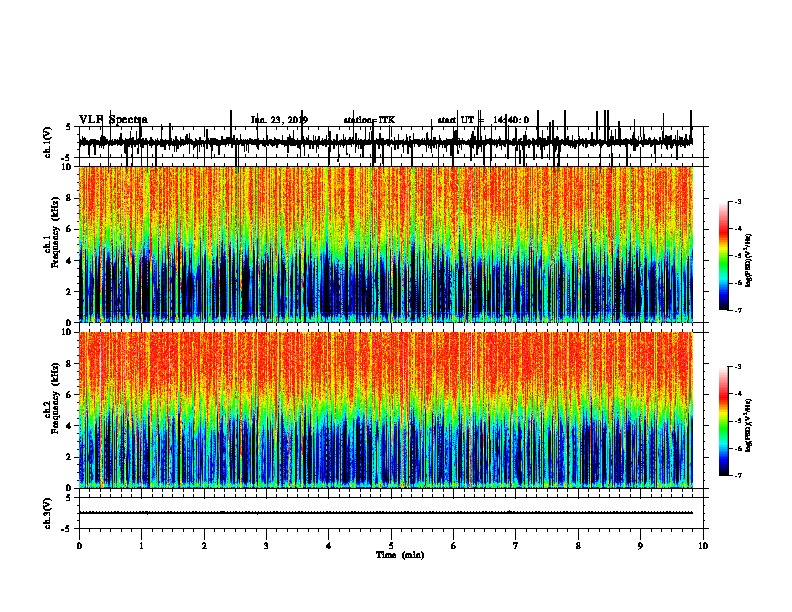
Task: Click the "10" kHz tick of ch.2 spectrogram
Action: click(x=68, y=332)
